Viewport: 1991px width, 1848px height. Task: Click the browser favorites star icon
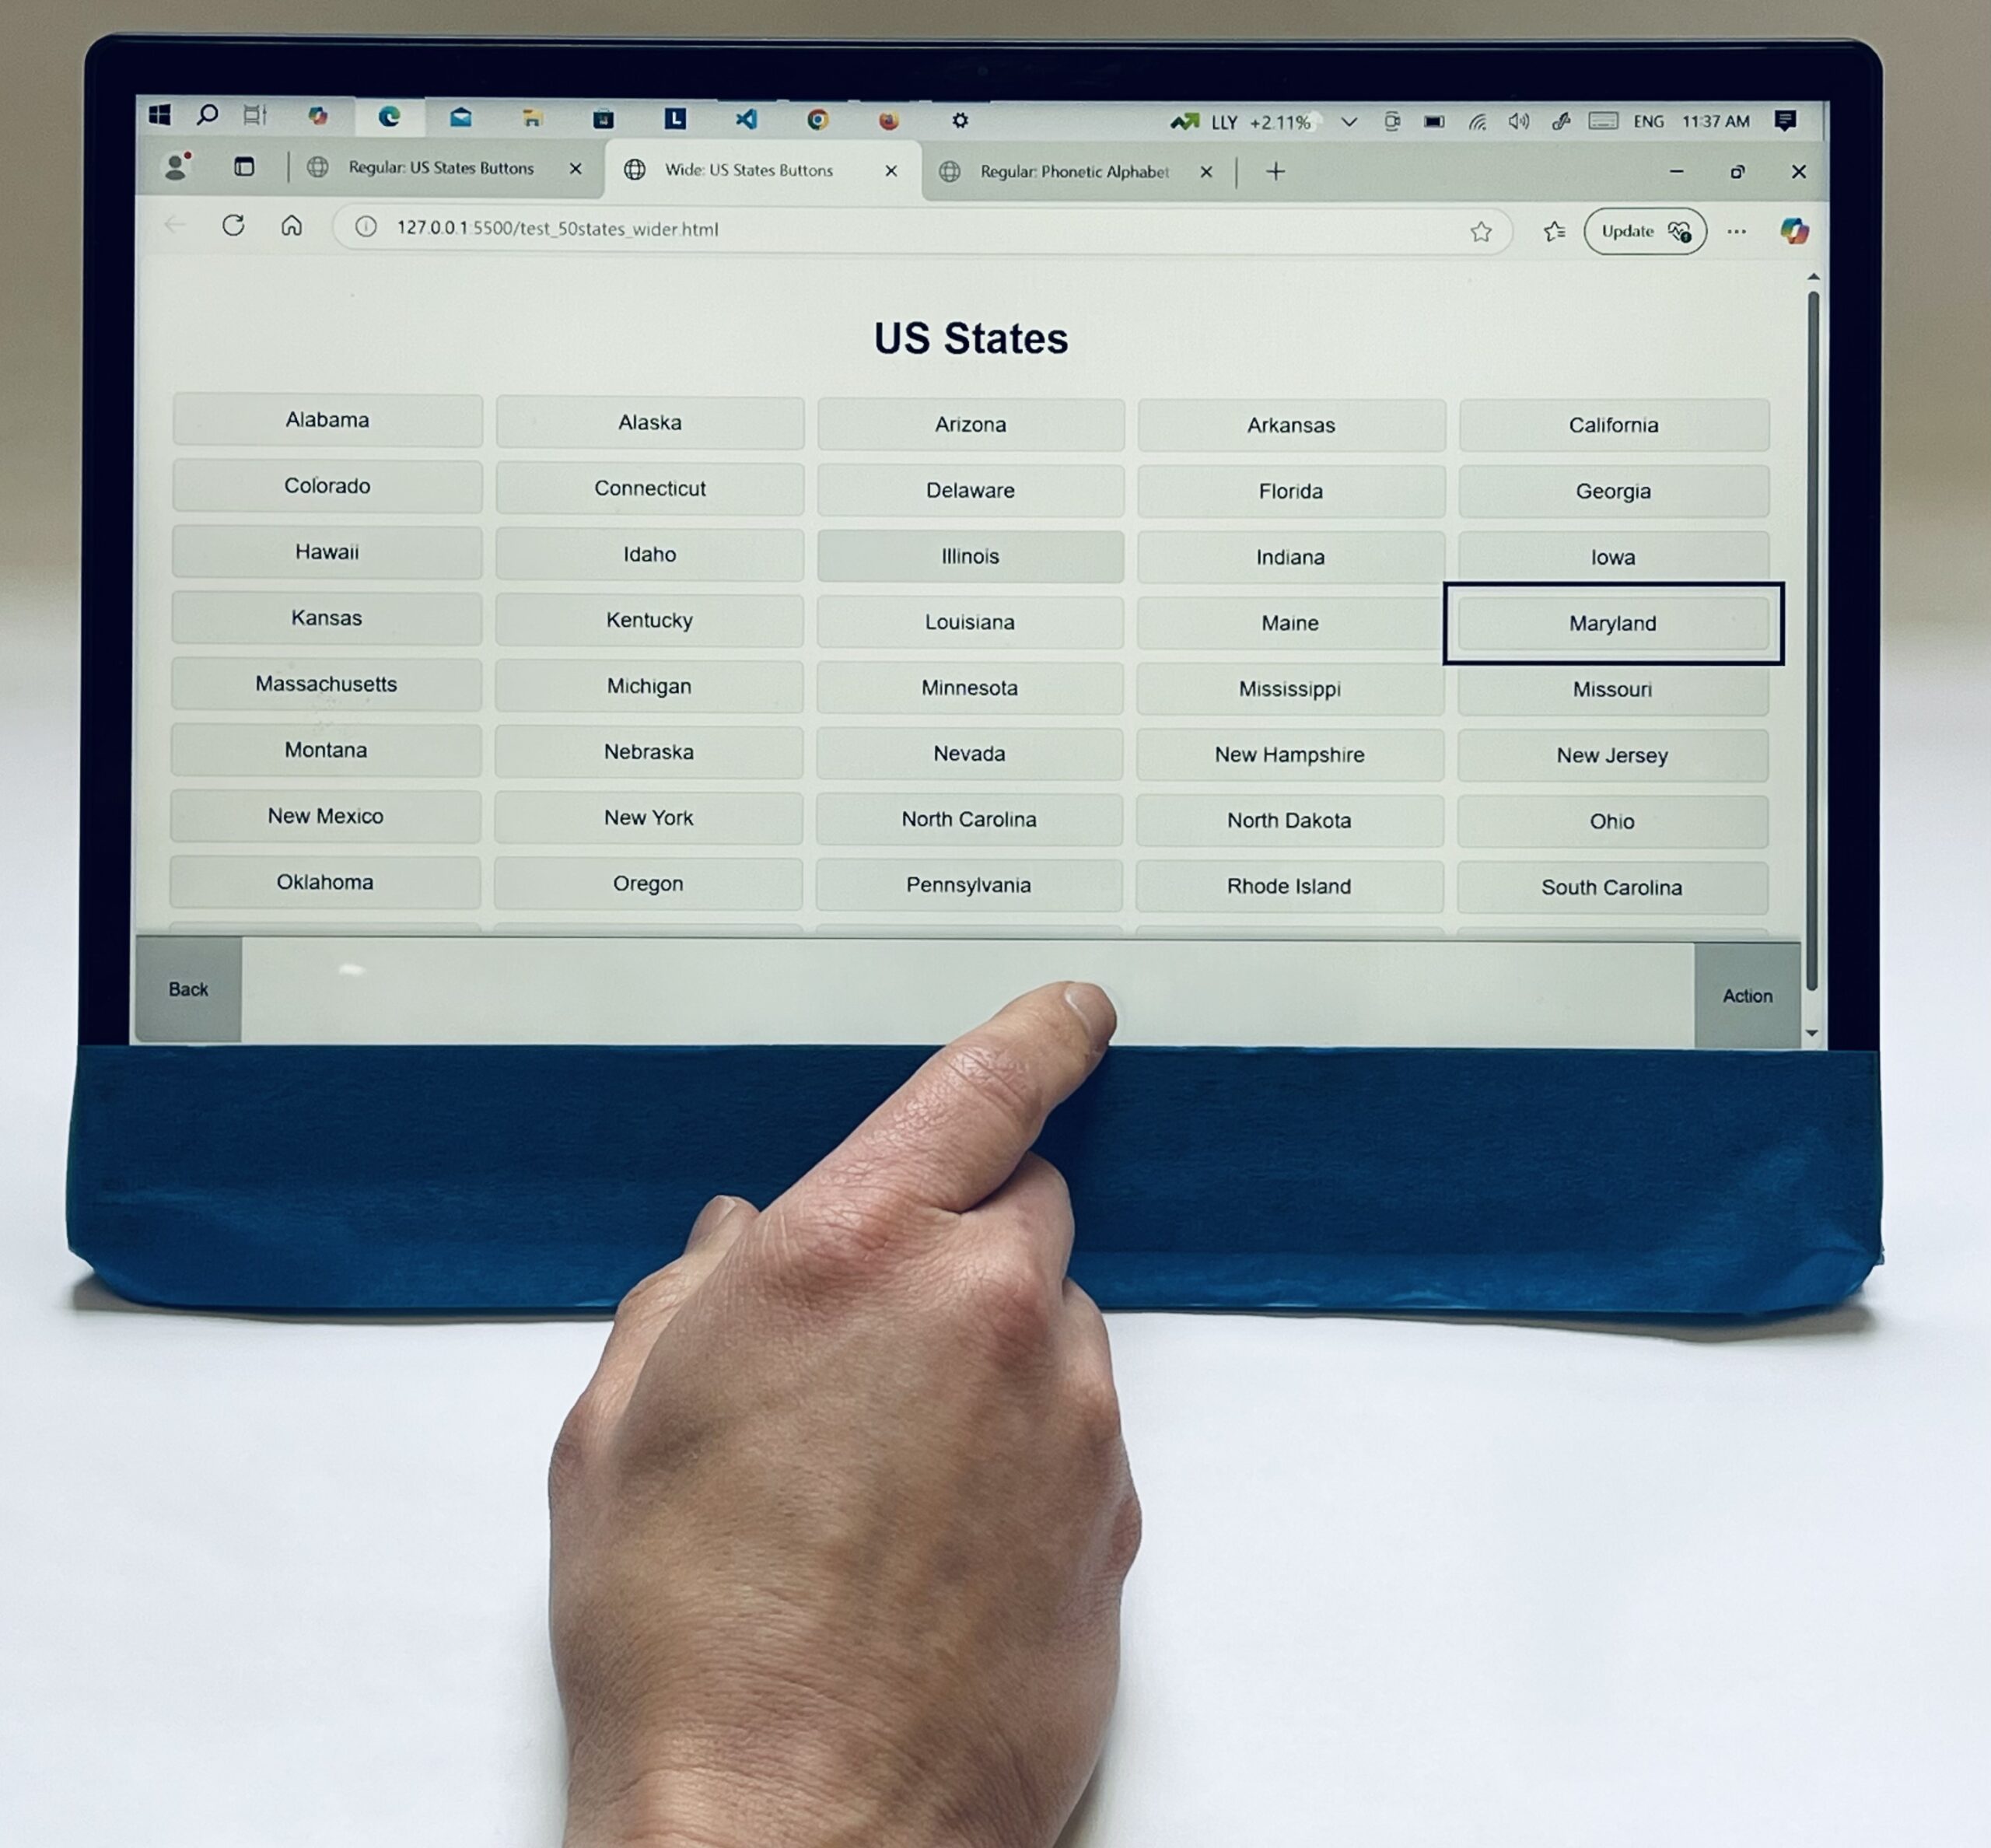(1478, 229)
